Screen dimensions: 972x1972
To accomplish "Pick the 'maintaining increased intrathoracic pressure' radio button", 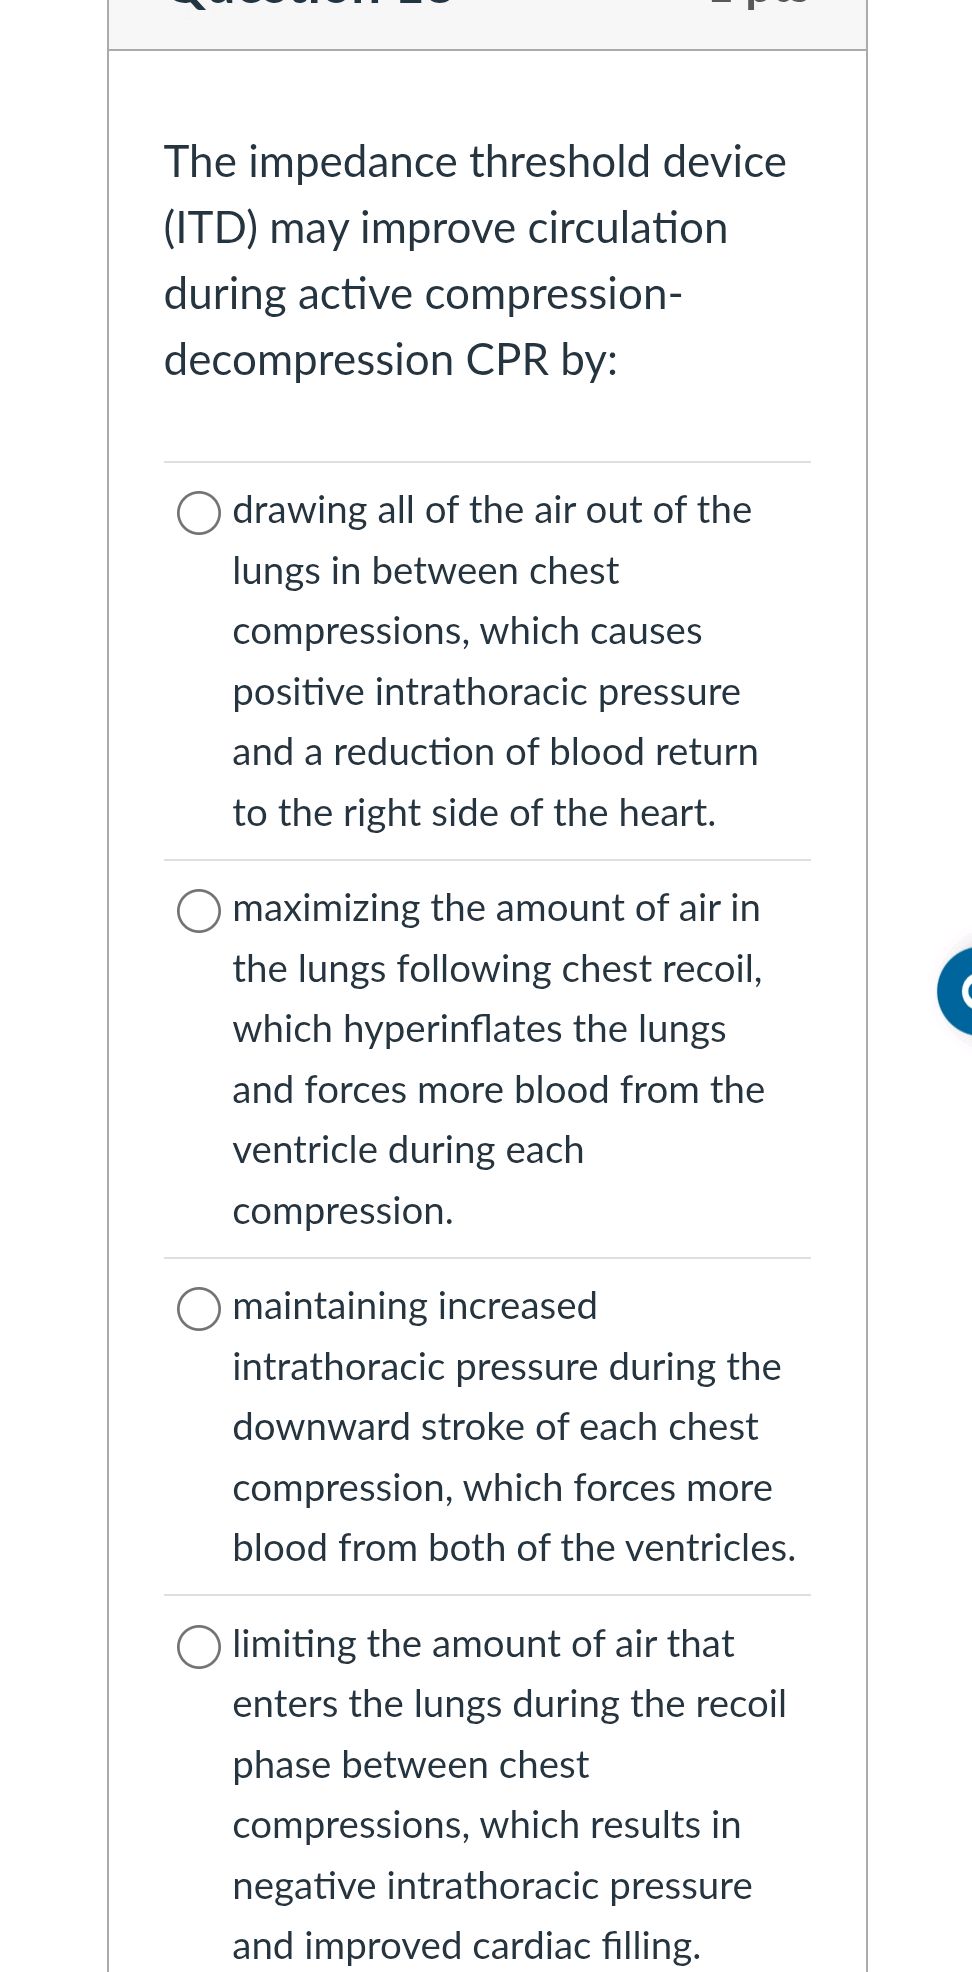I will tap(199, 1308).
